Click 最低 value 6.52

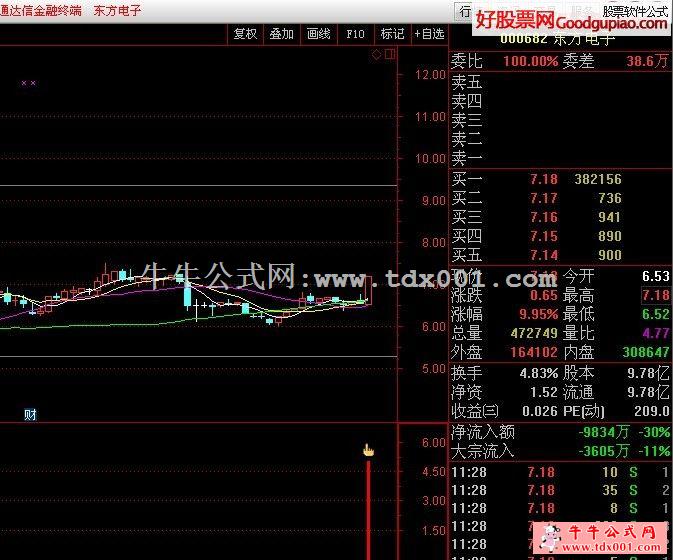(x=655, y=314)
